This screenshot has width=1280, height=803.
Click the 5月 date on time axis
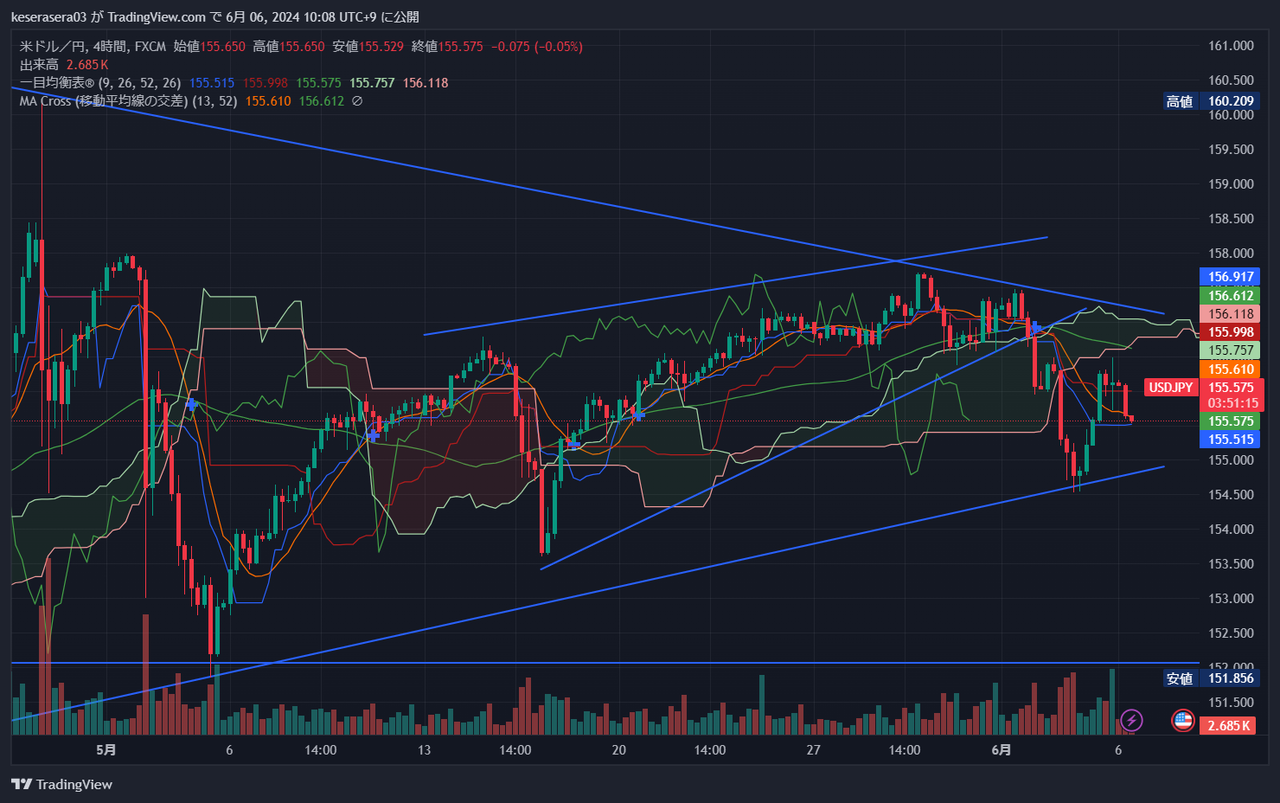(x=106, y=750)
